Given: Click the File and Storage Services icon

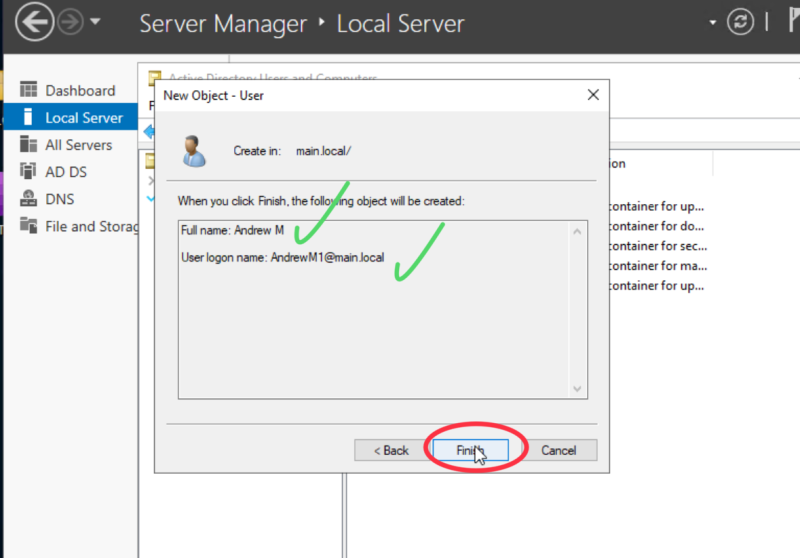Looking at the screenshot, I should tap(28, 226).
